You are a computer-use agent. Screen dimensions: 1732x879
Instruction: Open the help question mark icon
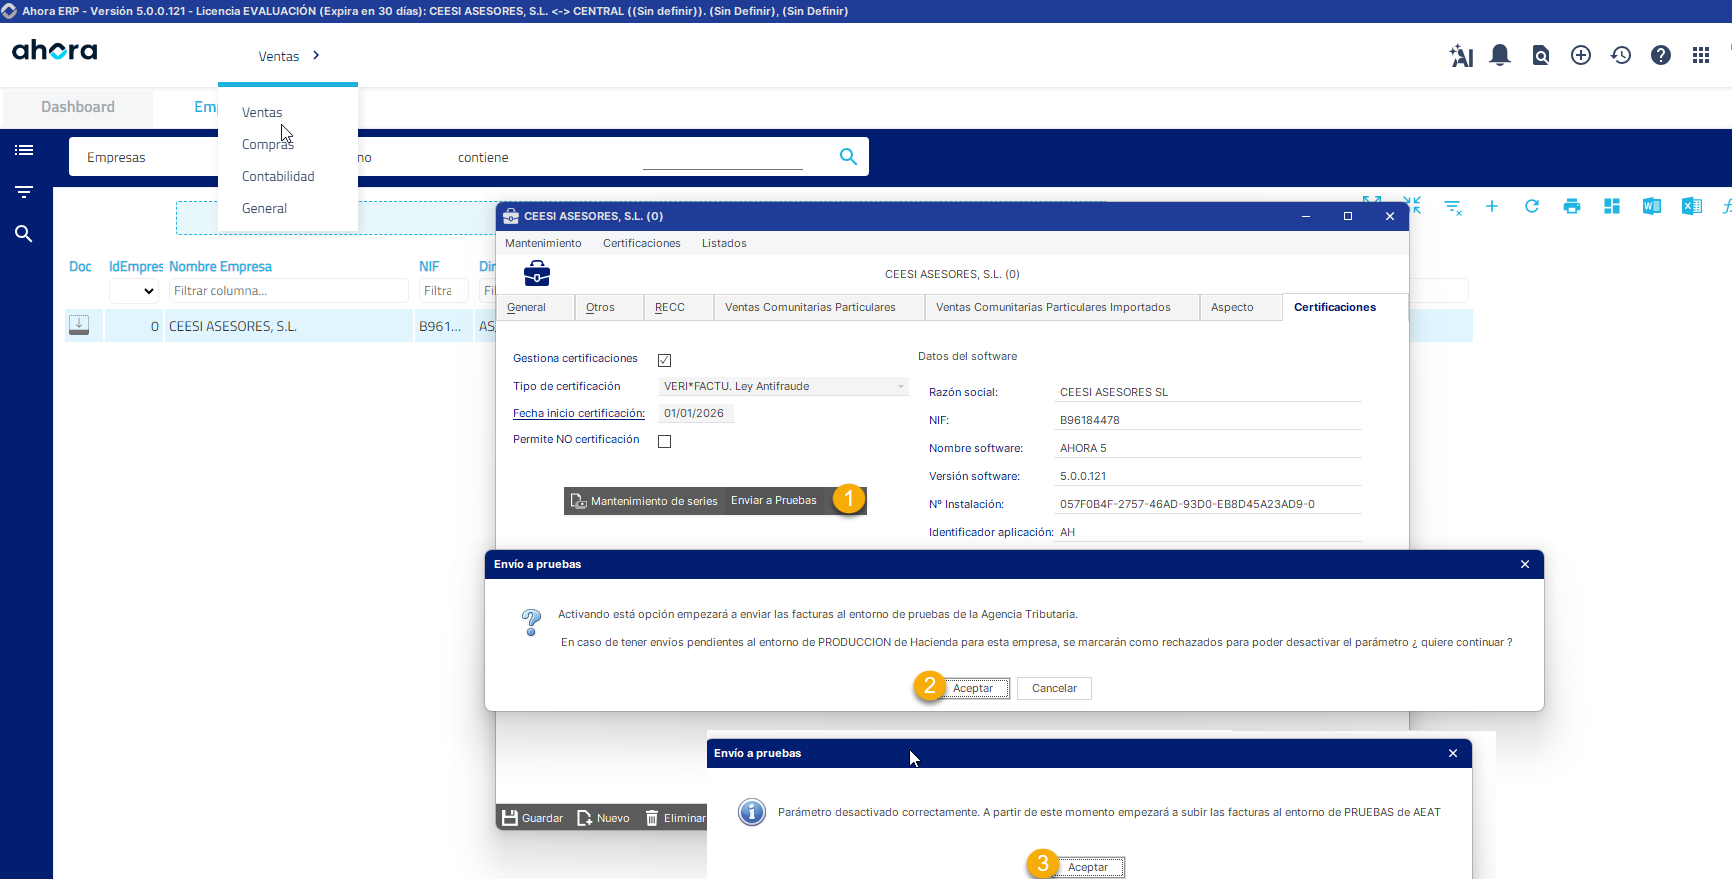[x=1661, y=55]
